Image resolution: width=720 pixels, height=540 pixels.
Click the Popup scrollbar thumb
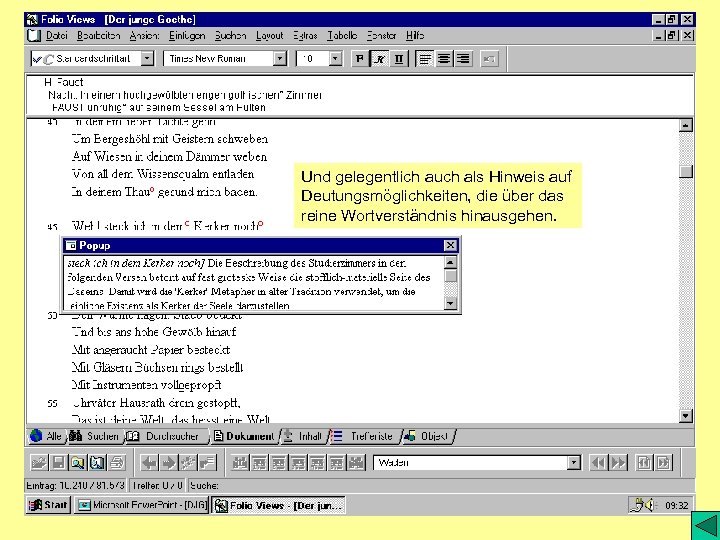450,276
